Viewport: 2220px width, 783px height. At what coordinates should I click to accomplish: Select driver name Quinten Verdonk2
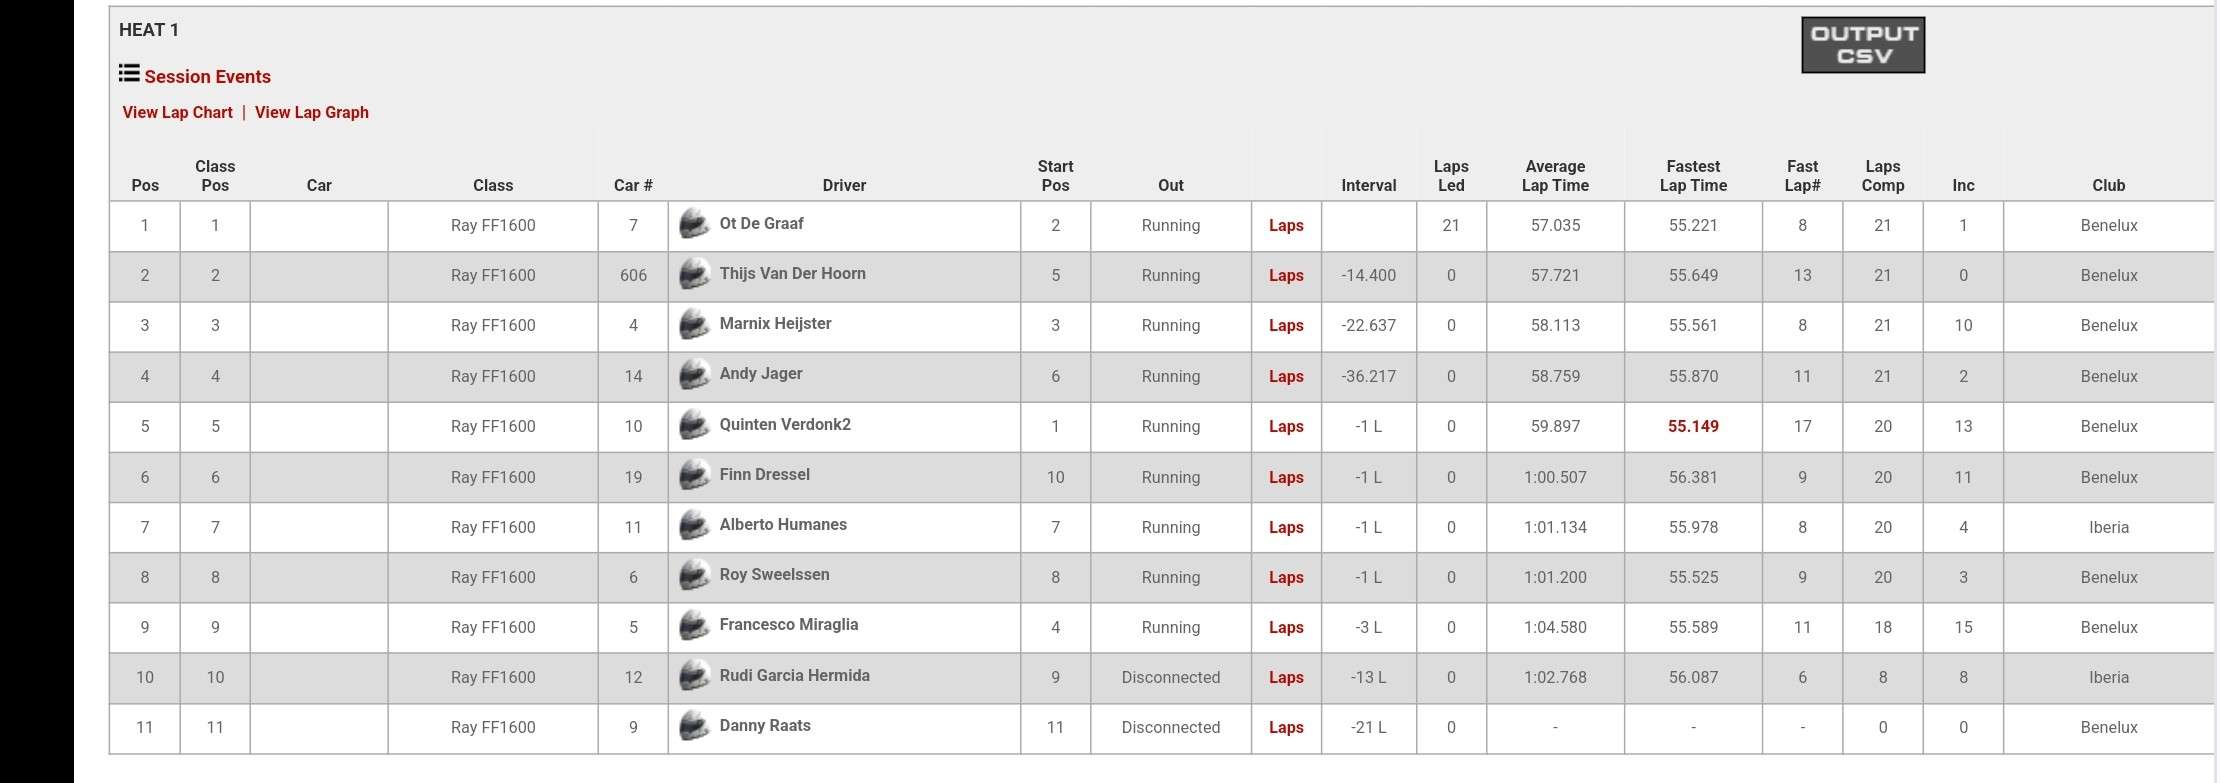coord(785,425)
